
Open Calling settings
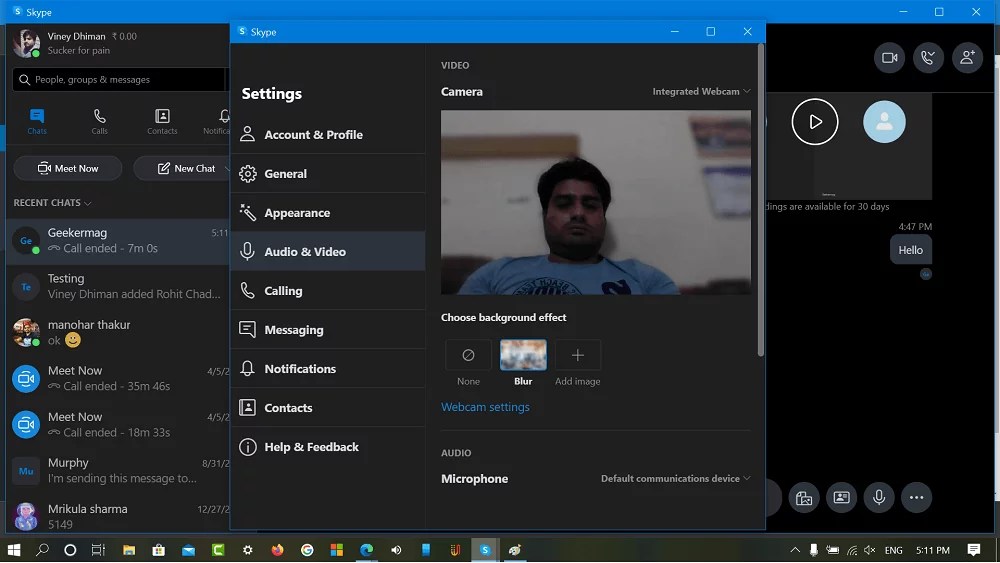(328, 291)
